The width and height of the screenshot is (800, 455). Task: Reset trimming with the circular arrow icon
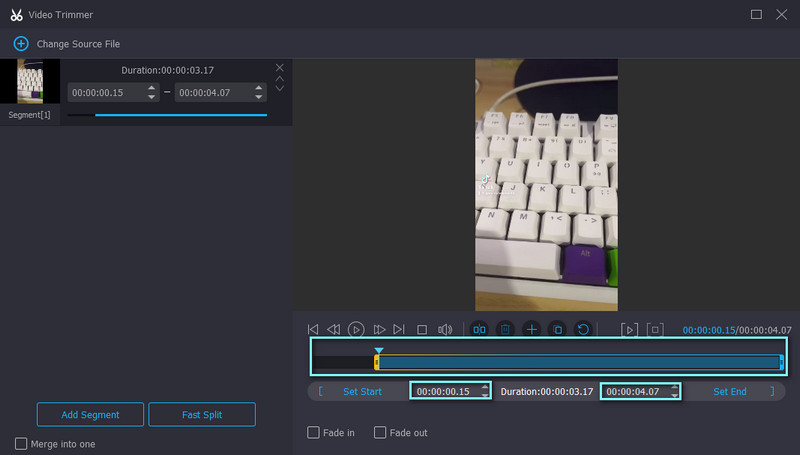click(x=583, y=329)
